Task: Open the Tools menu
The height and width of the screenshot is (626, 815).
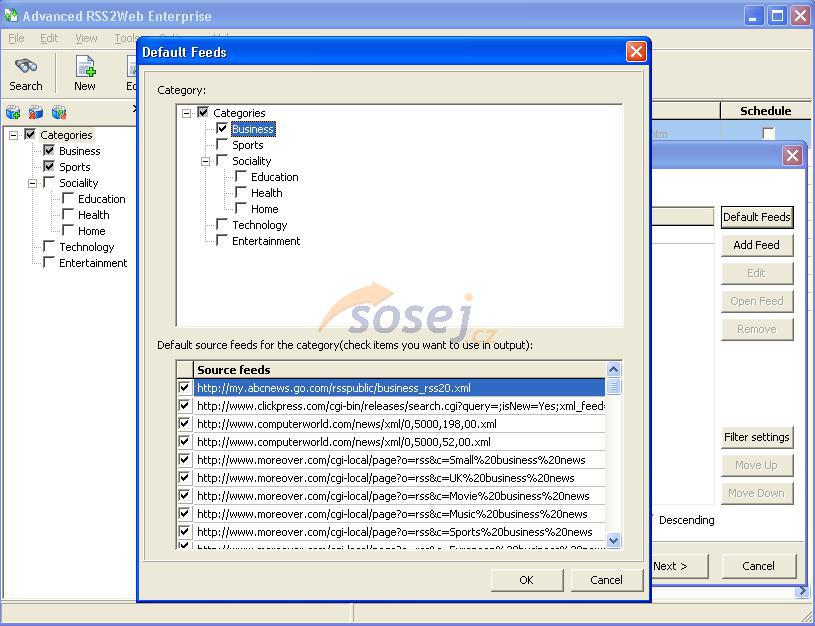Action: pos(125,38)
